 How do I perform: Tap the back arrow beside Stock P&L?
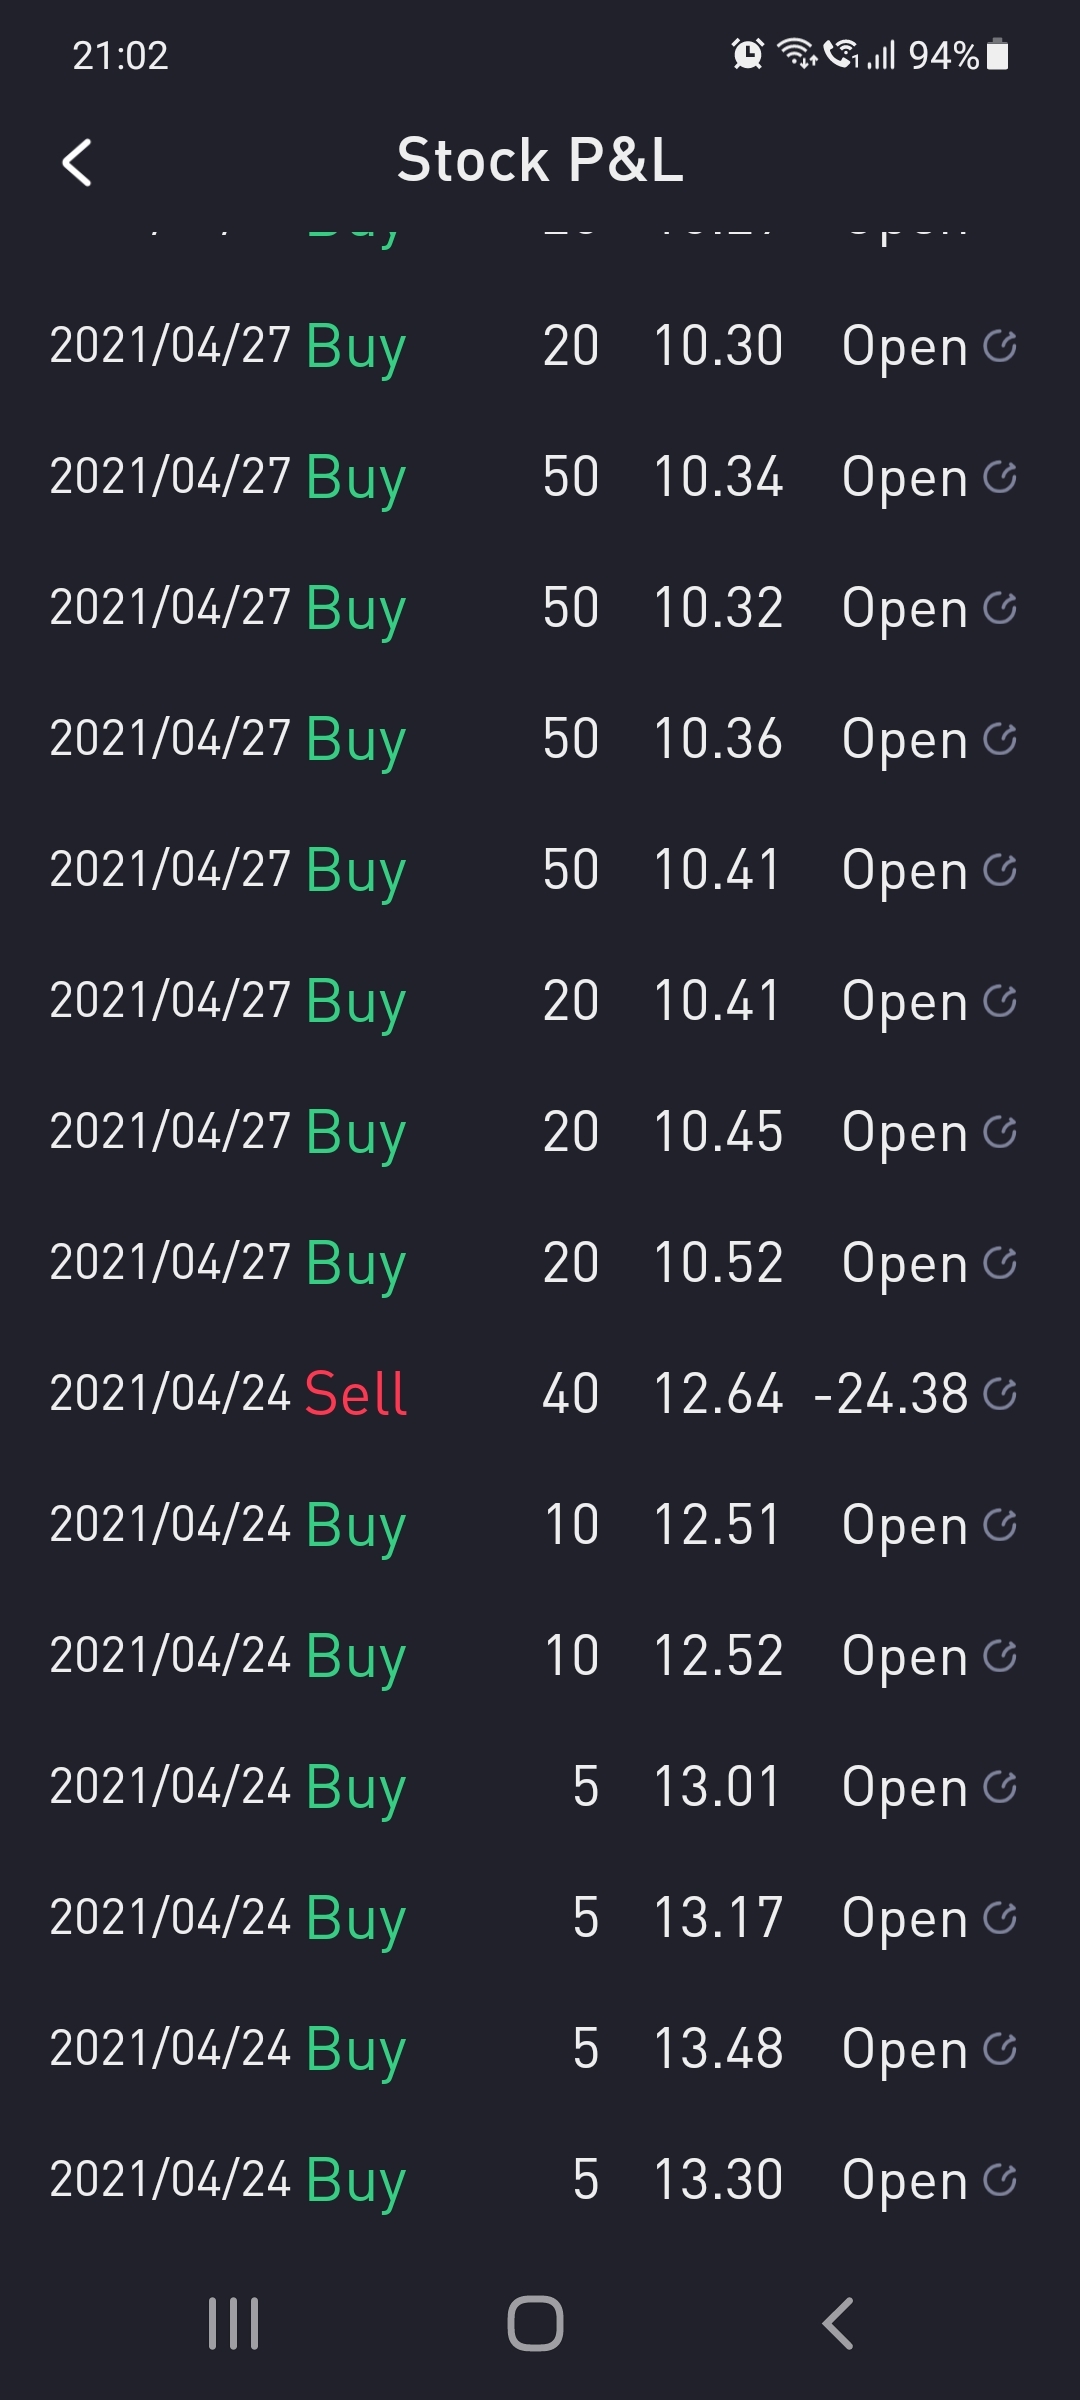click(x=77, y=162)
